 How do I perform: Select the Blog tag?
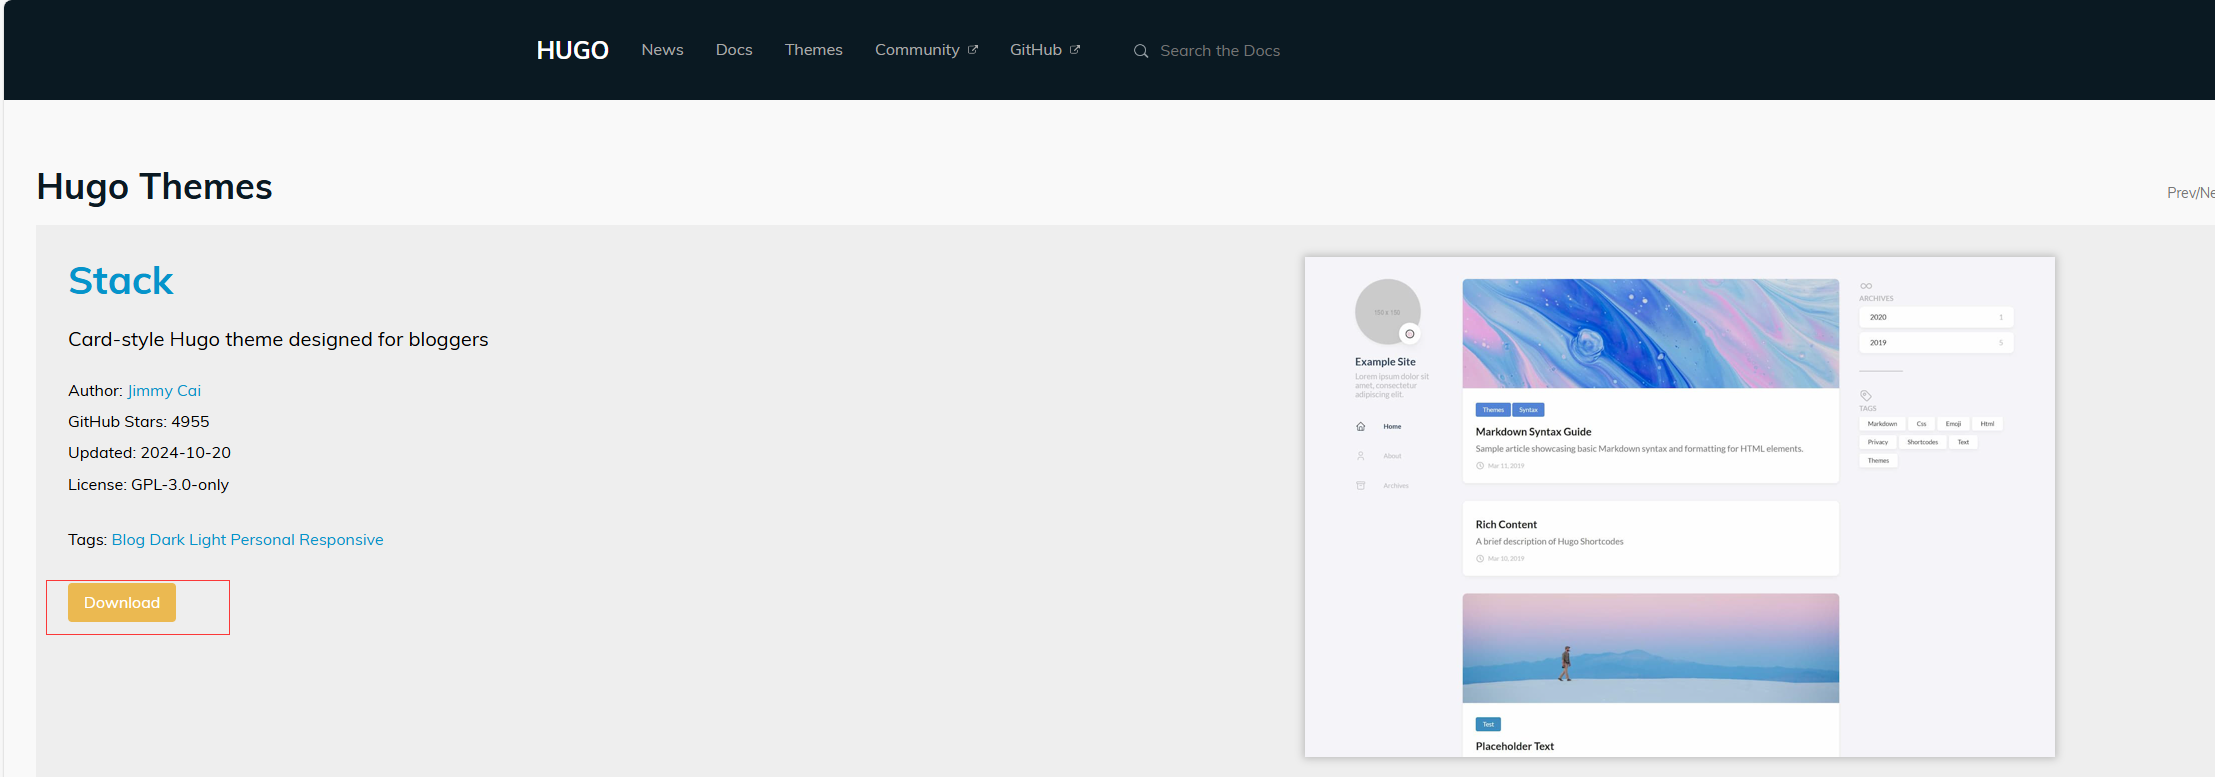click(128, 540)
